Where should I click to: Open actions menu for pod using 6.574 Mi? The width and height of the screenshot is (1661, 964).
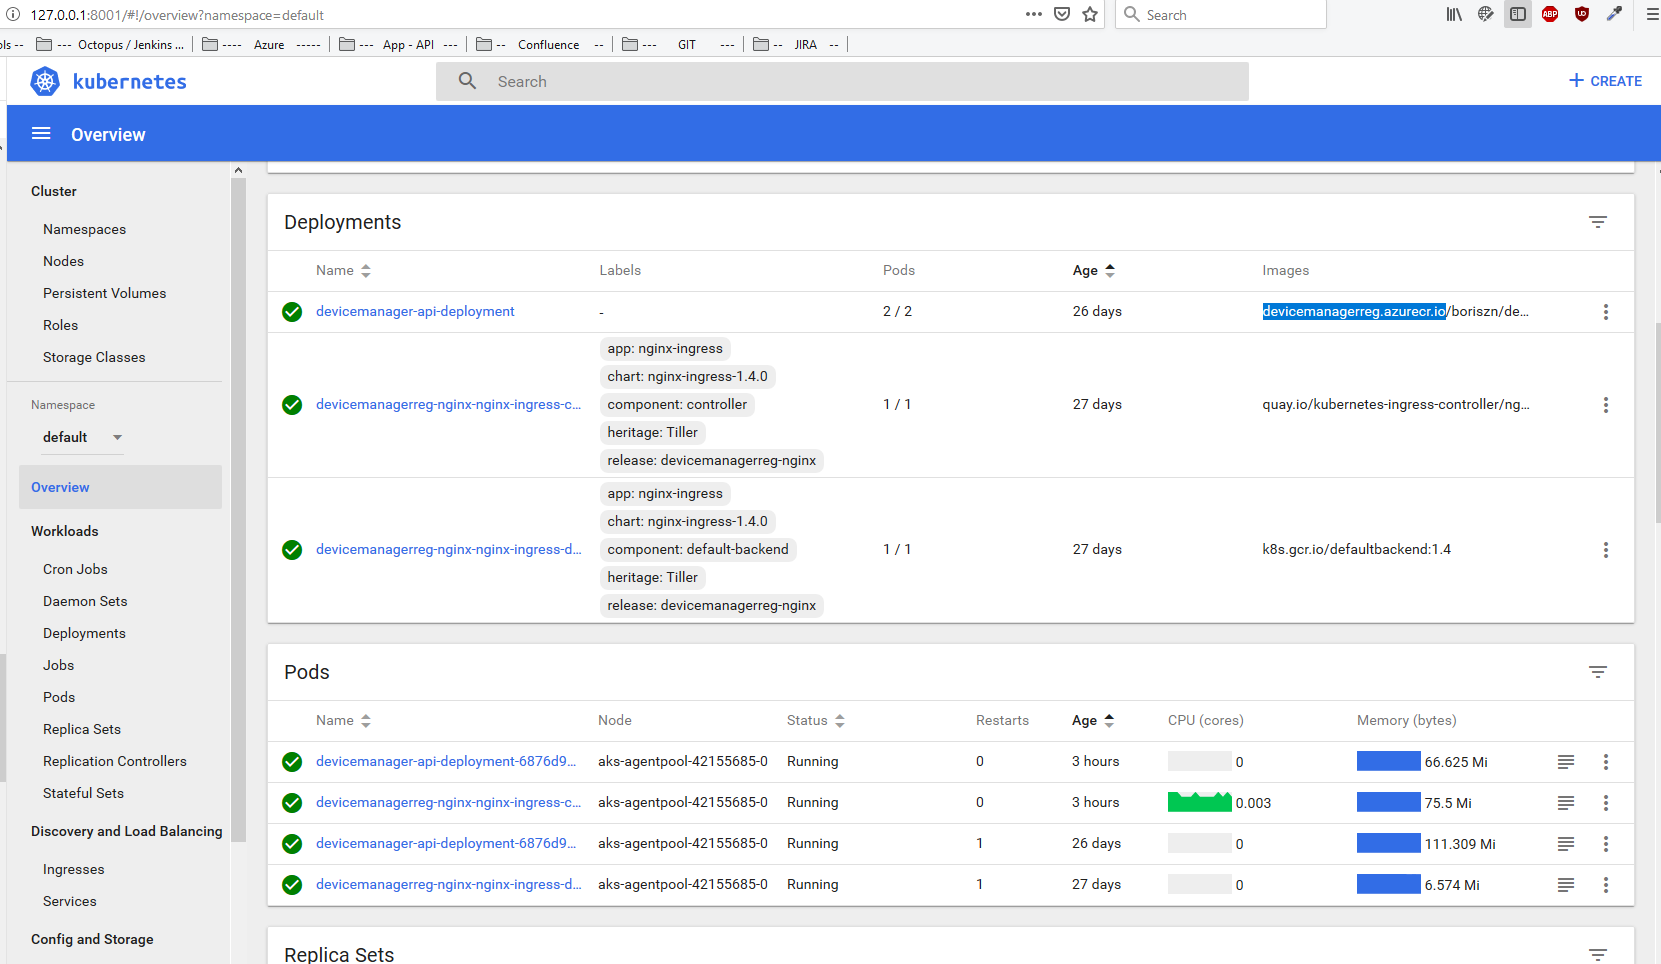coord(1606,885)
